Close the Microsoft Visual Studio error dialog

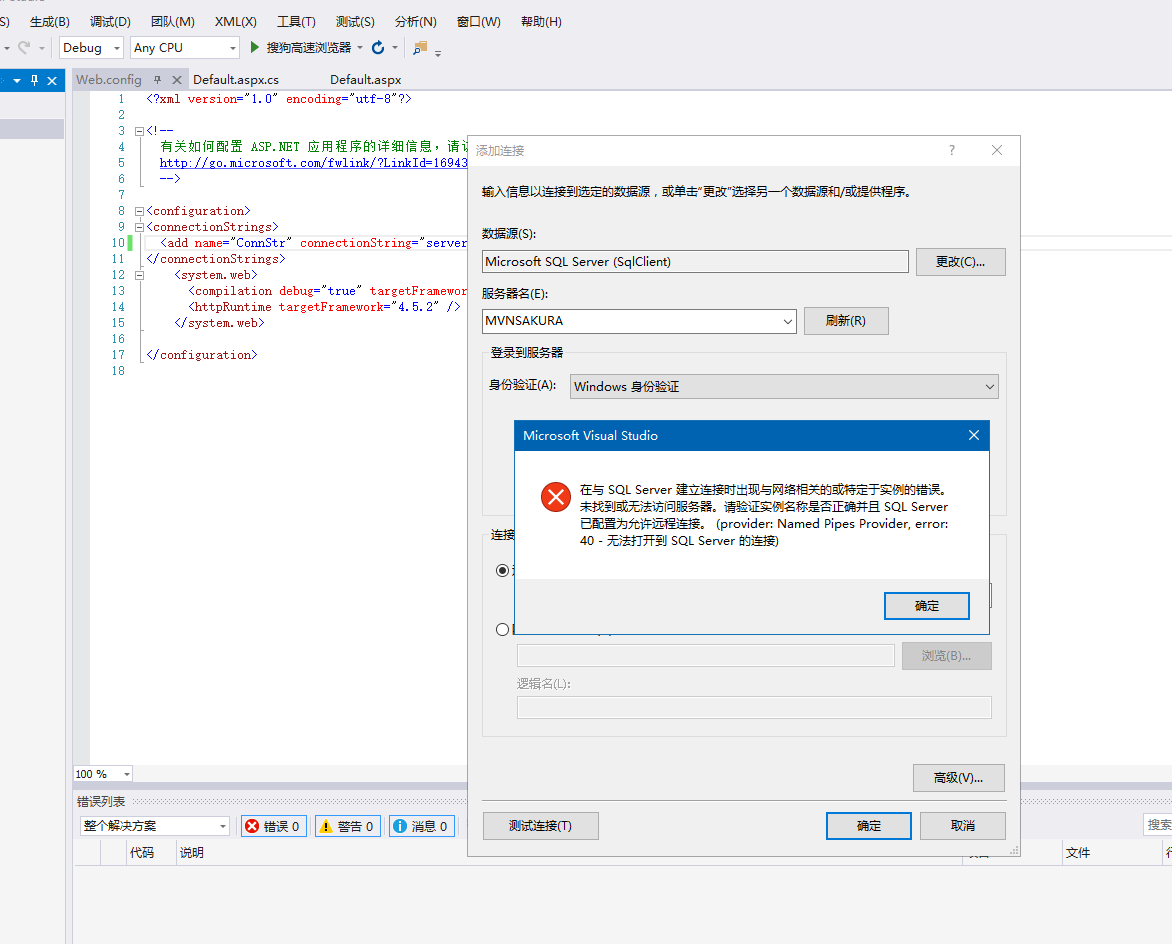pyautogui.click(x=973, y=435)
